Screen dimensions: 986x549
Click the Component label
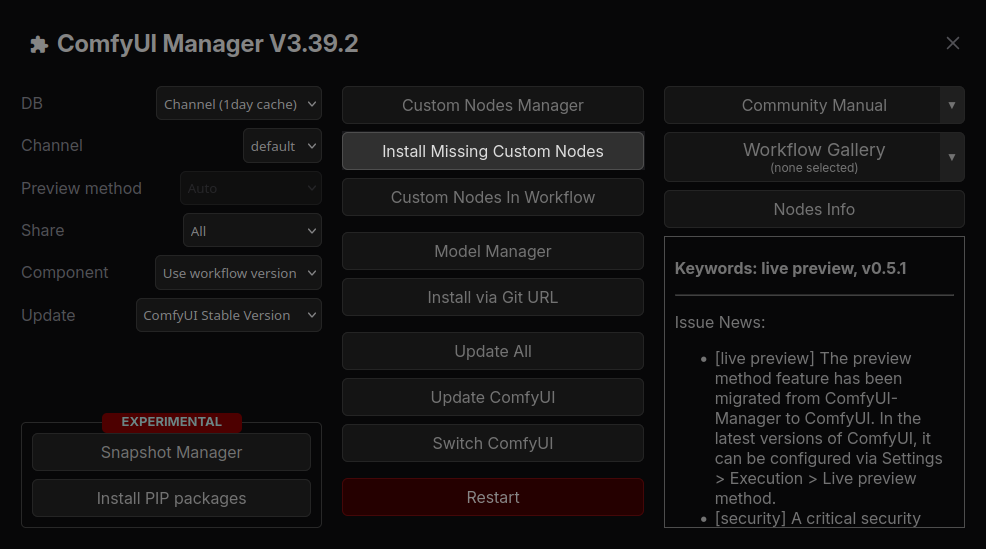[x=65, y=272]
